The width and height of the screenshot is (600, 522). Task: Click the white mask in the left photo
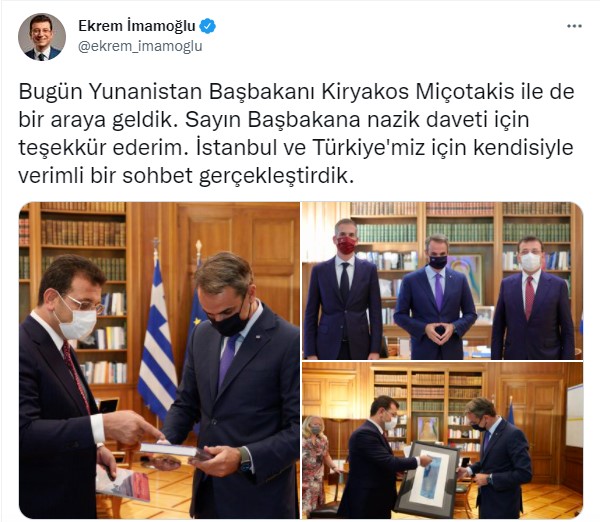(x=78, y=323)
